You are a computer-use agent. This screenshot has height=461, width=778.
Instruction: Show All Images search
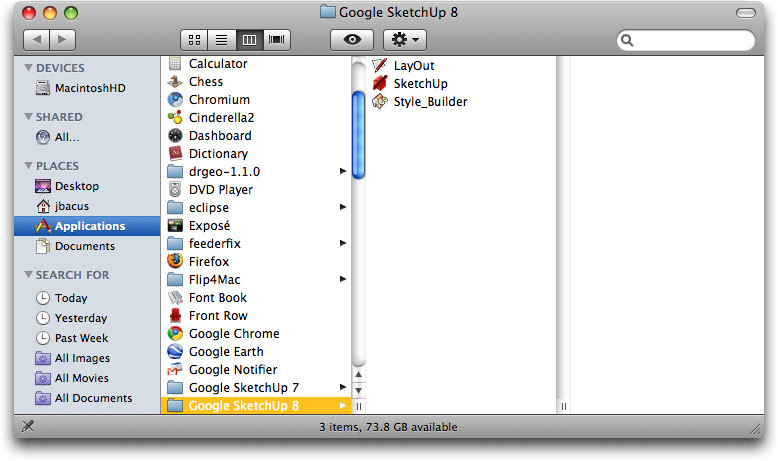point(73,358)
